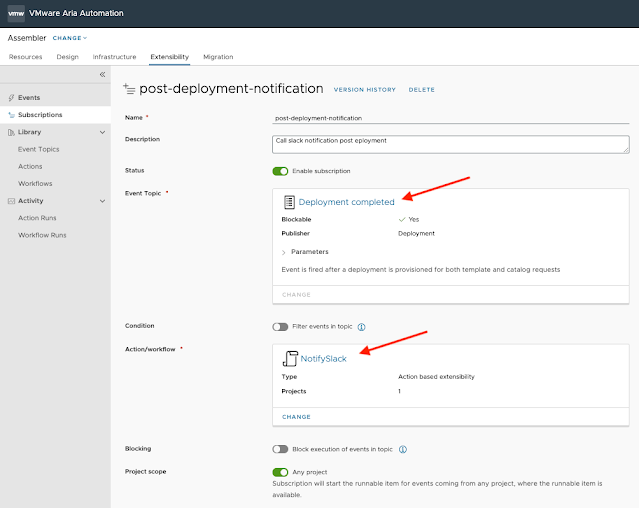Click the DELETE button
The height and width of the screenshot is (508, 639).
[422, 90]
